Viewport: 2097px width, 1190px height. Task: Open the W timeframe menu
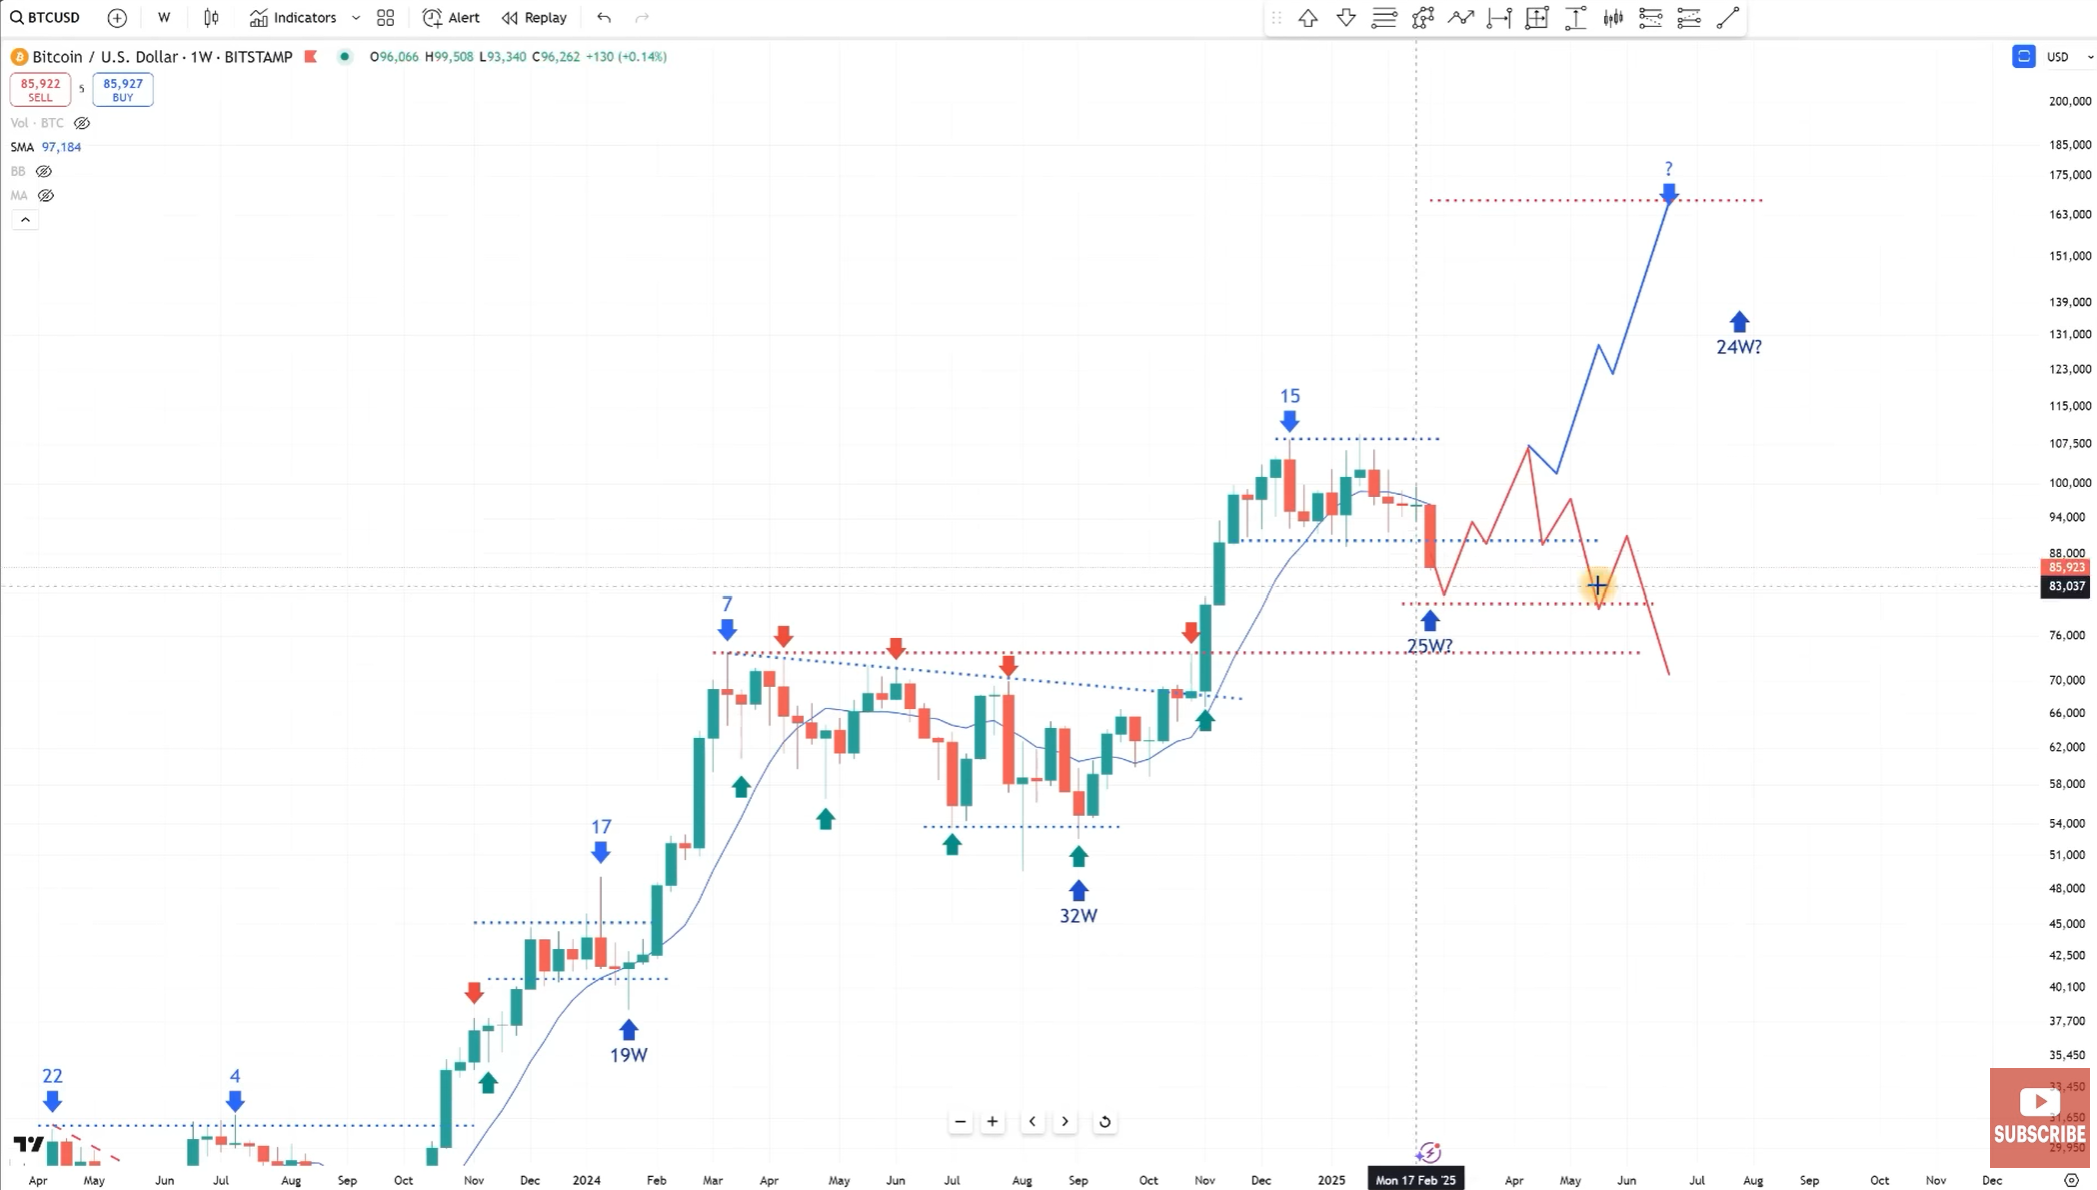pyautogui.click(x=163, y=17)
